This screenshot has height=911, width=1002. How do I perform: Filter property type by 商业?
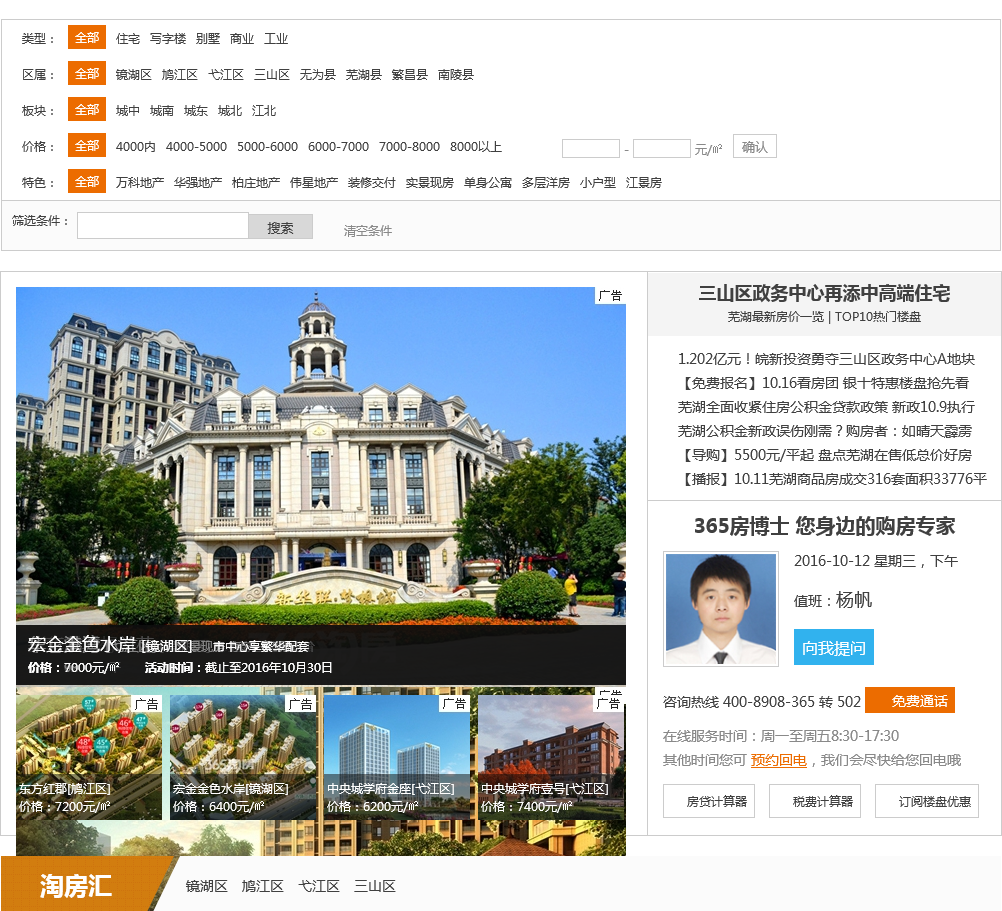point(242,39)
